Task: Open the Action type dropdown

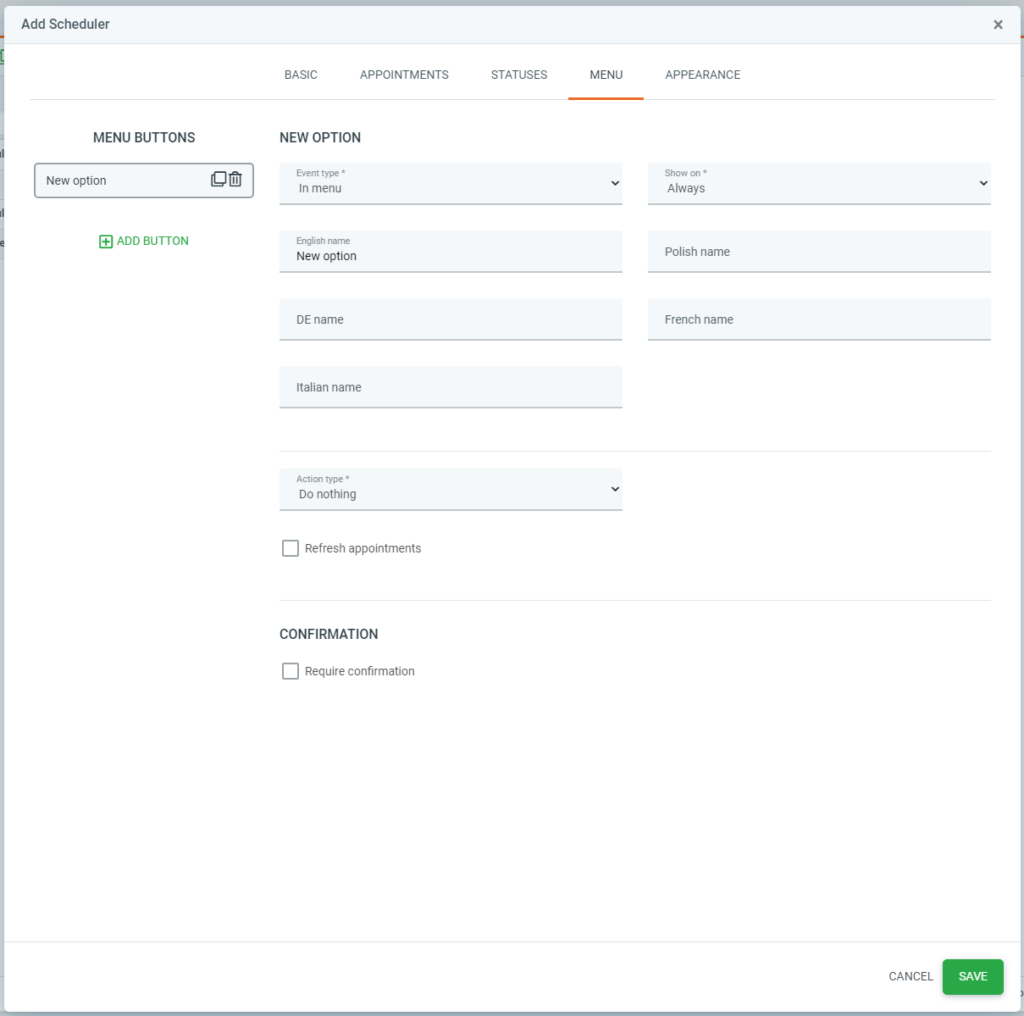Action: (x=450, y=490)
